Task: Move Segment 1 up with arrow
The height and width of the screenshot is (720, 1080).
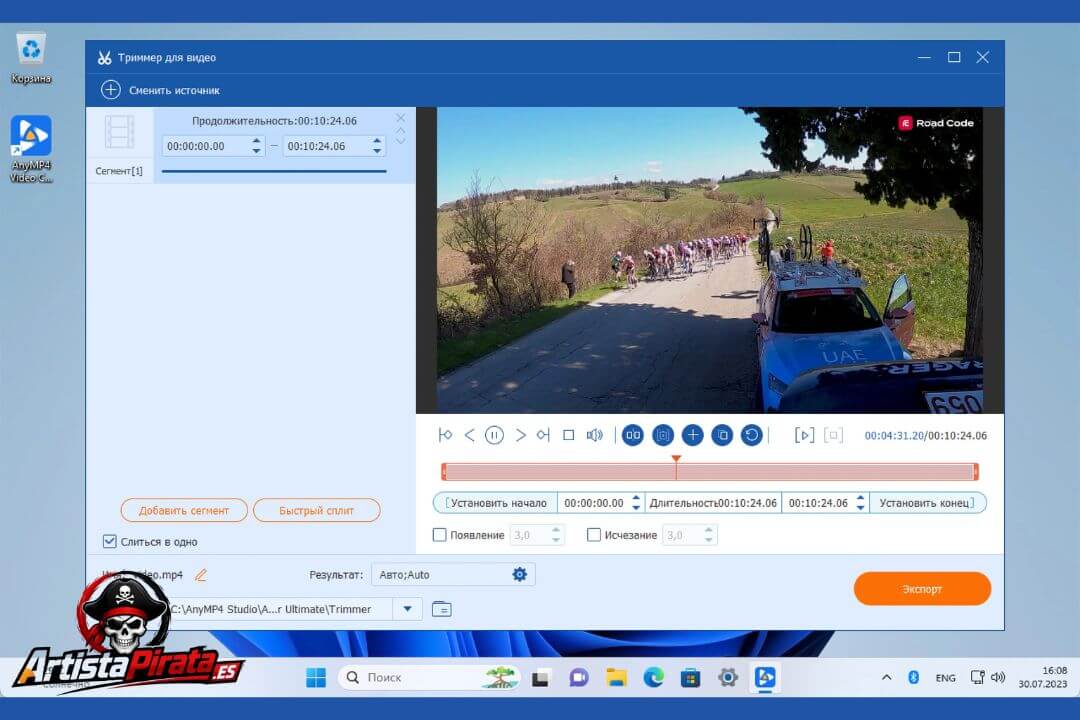Action: 401,130
